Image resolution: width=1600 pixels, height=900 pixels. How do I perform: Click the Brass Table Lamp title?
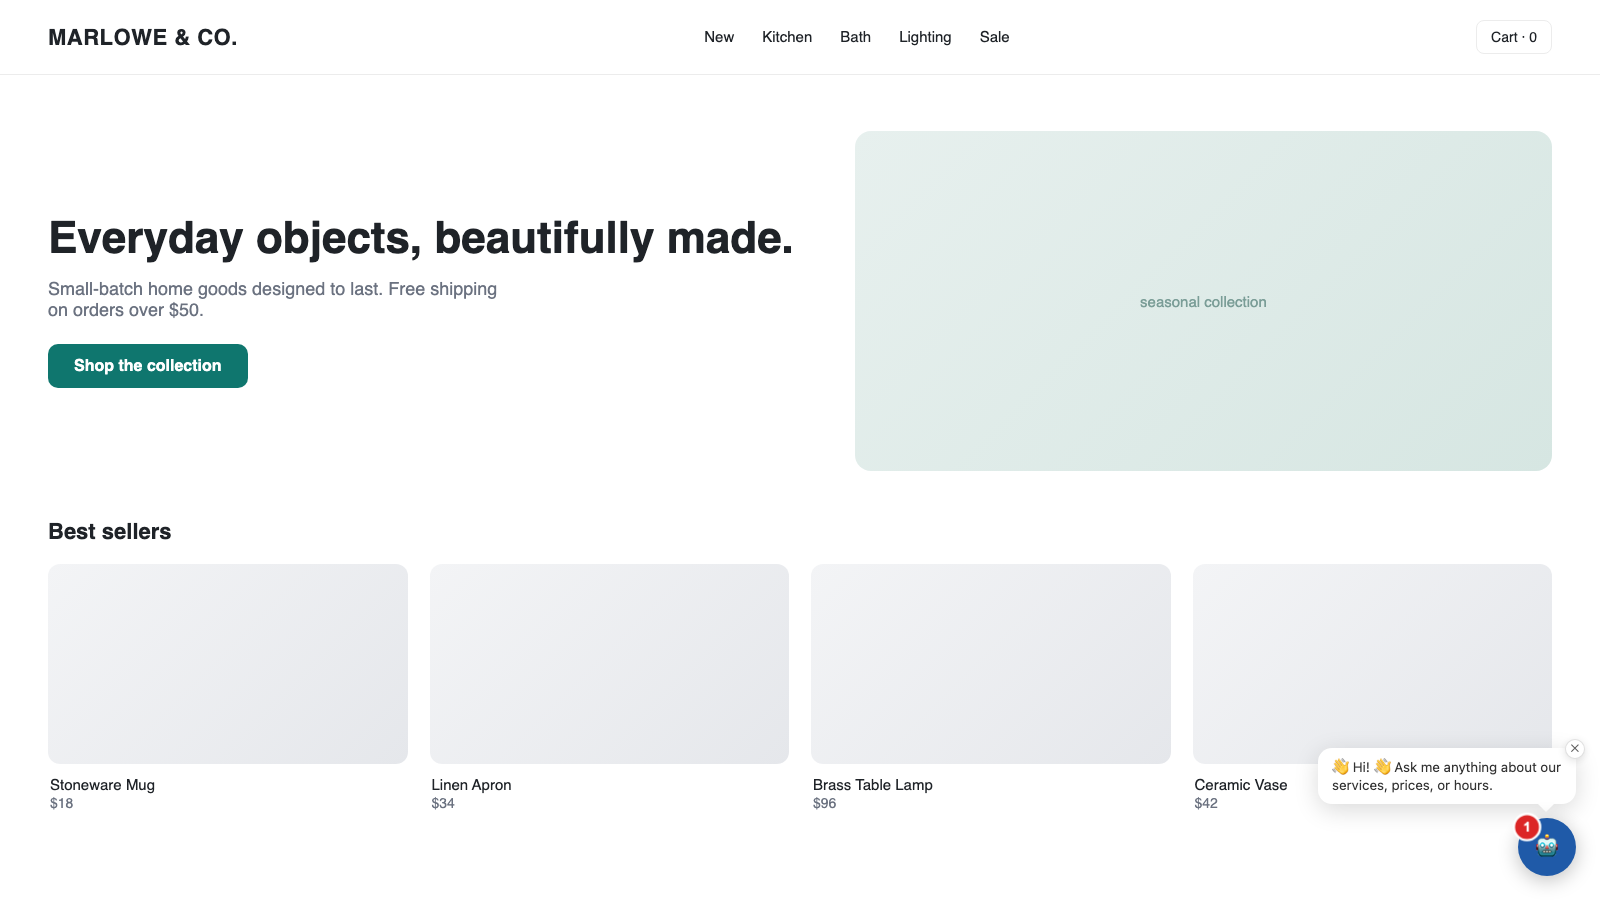[872, 785]
